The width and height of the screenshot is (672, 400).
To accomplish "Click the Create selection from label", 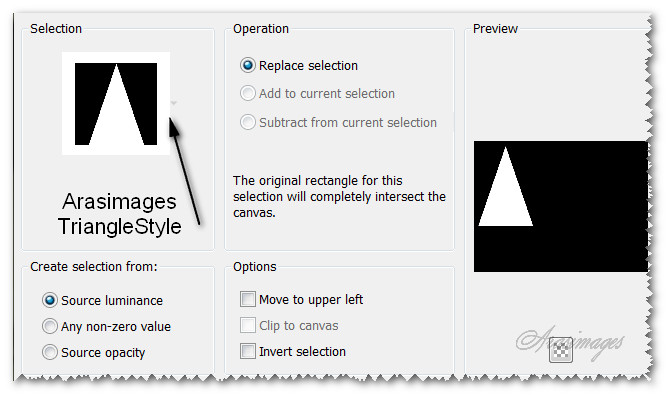I will pos(94,267).
